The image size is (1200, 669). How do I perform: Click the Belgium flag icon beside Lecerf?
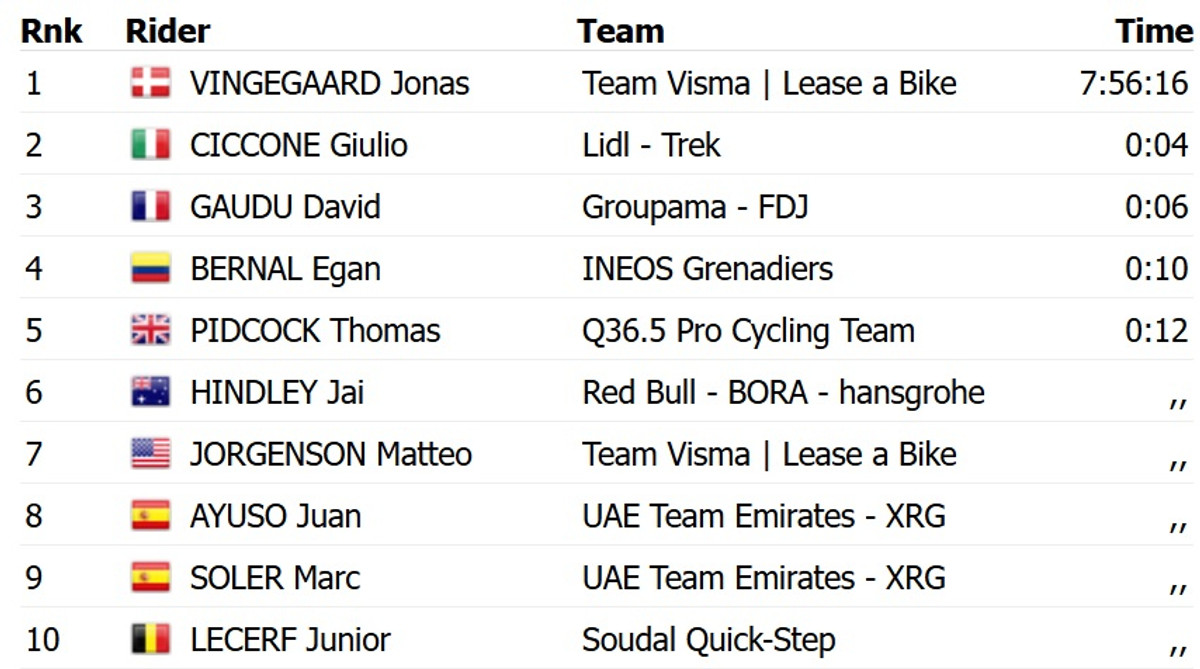150,639
